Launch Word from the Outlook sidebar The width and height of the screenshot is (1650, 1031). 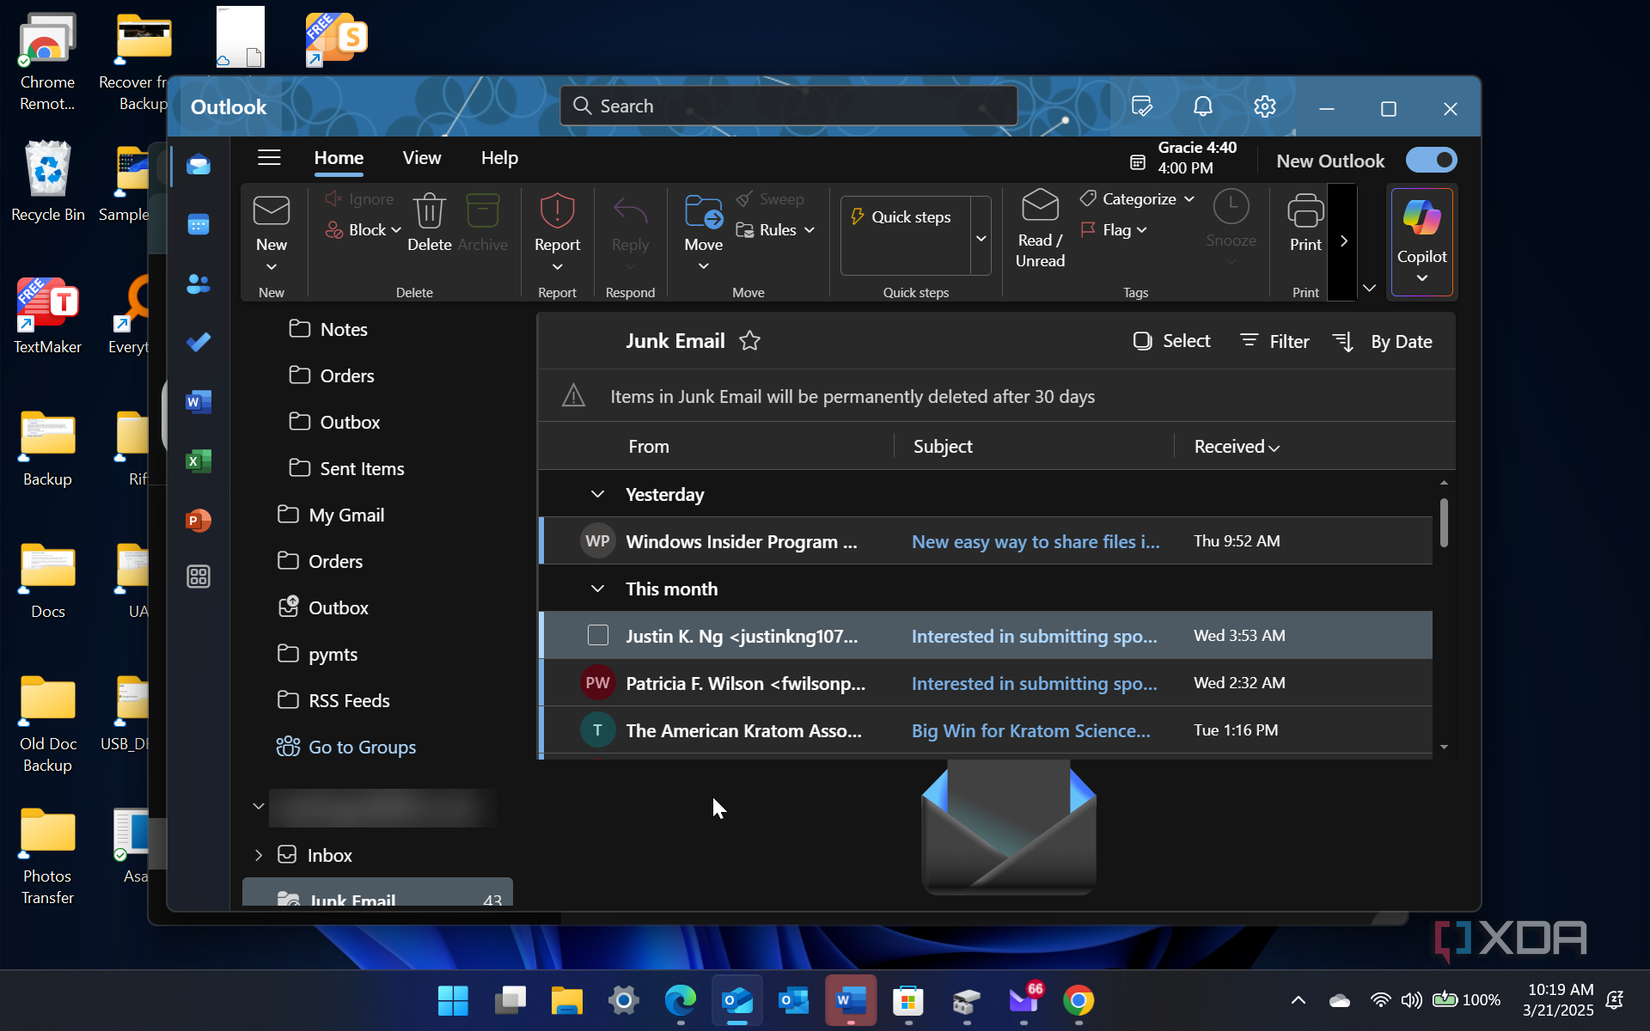click(198, 401)
